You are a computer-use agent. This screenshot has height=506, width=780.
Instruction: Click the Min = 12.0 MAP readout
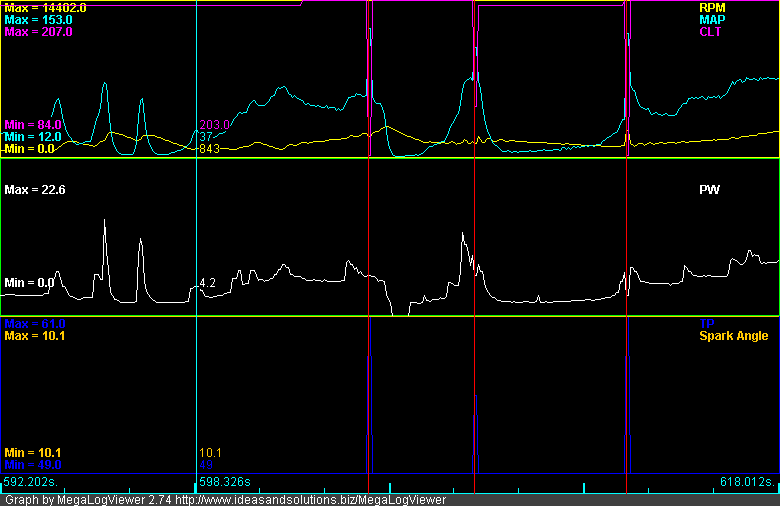[33, 136]
